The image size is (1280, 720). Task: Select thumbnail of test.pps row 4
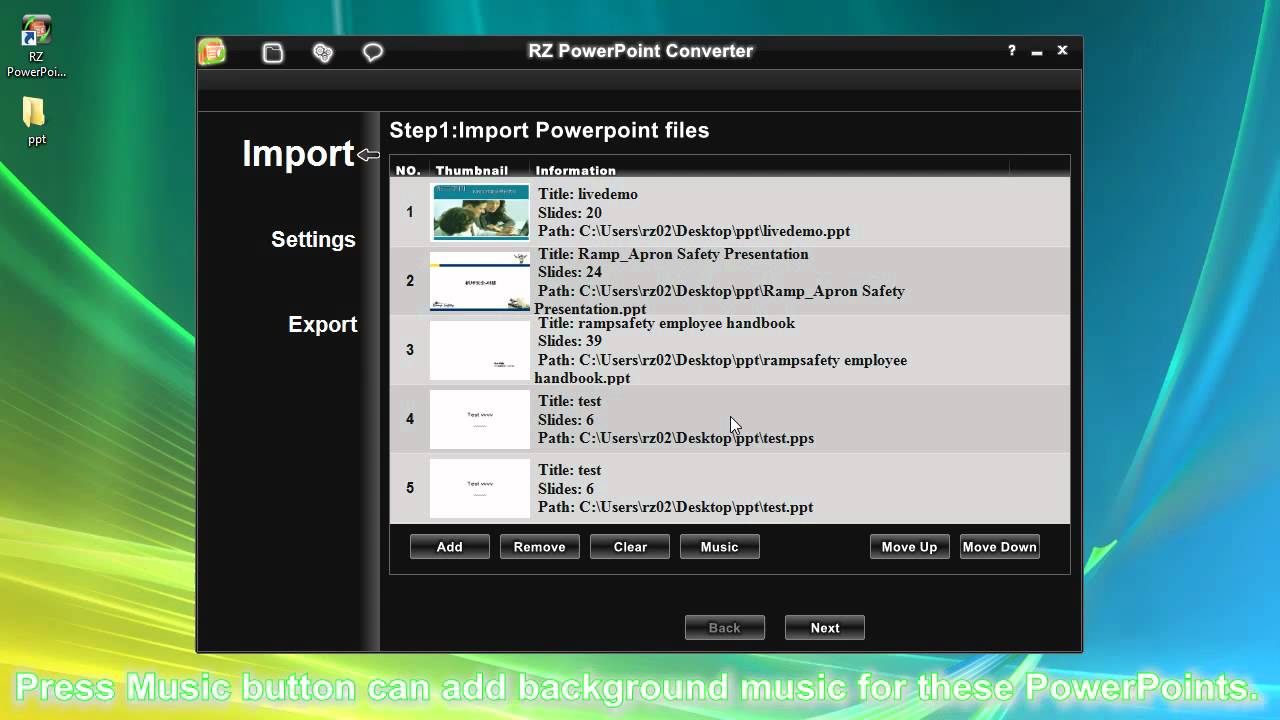tap(480, 419)
